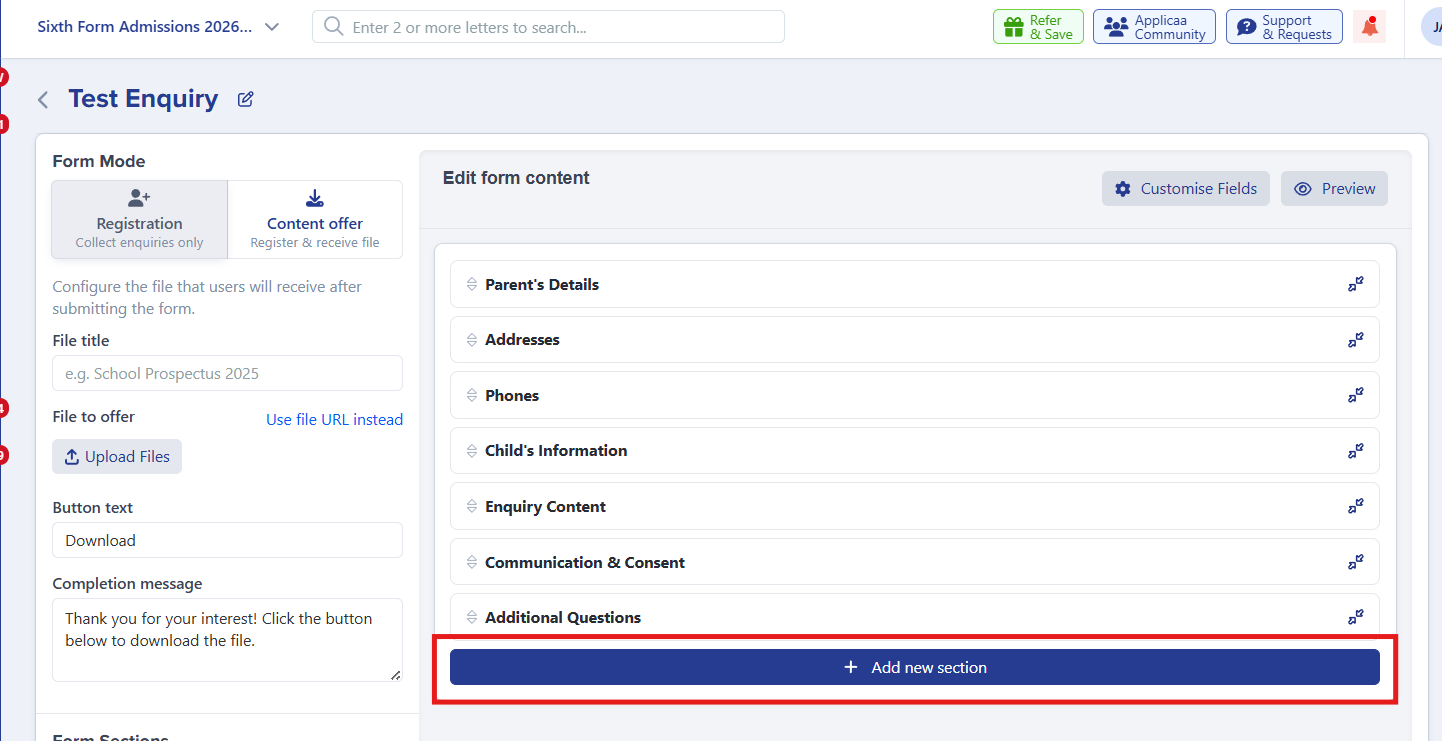Open the red notification bell
Viewport: 1442px width, 741px height.
[1369, 27]
